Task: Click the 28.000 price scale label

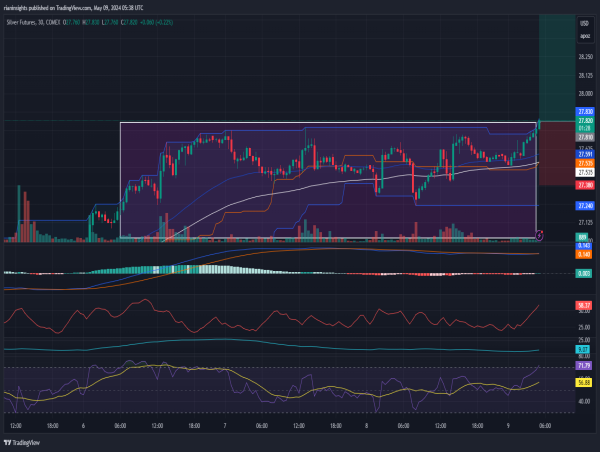Action: click(x=585, y=94)
